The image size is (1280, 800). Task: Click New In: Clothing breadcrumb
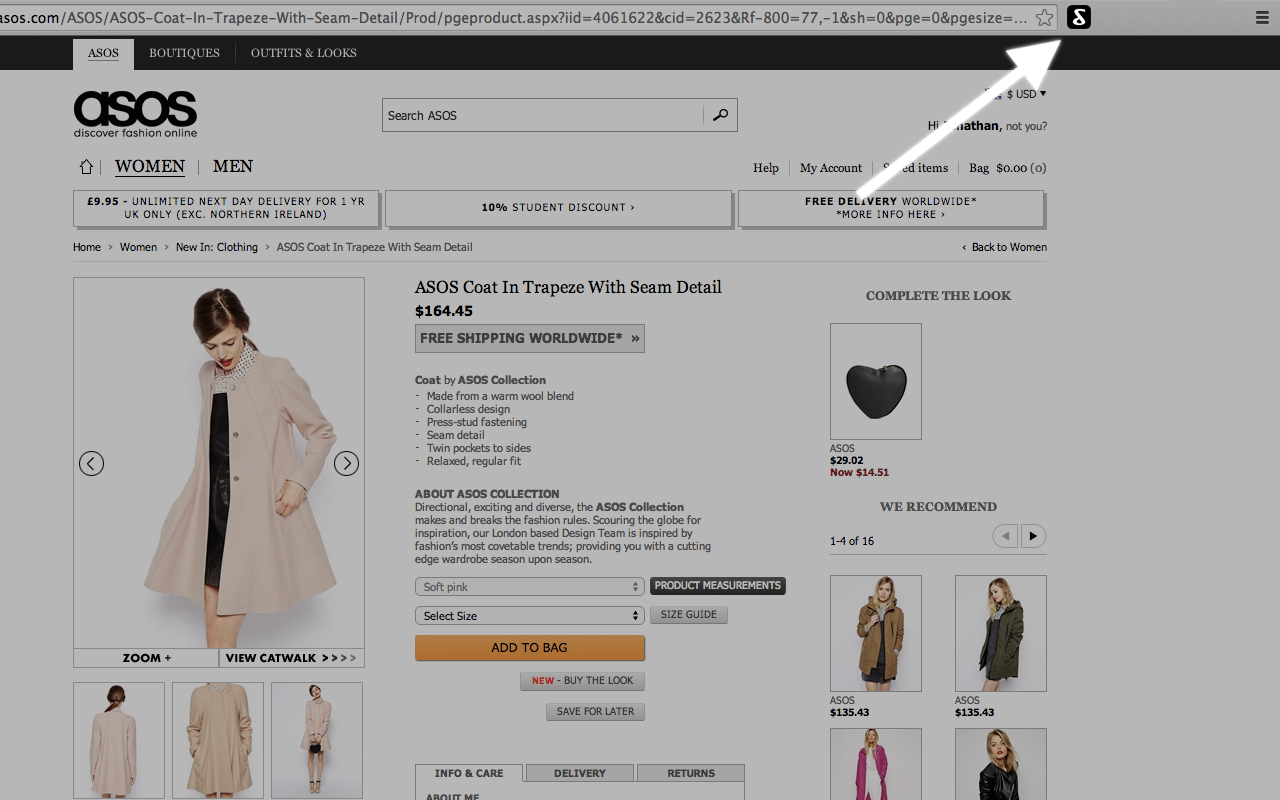pos(217,247)
